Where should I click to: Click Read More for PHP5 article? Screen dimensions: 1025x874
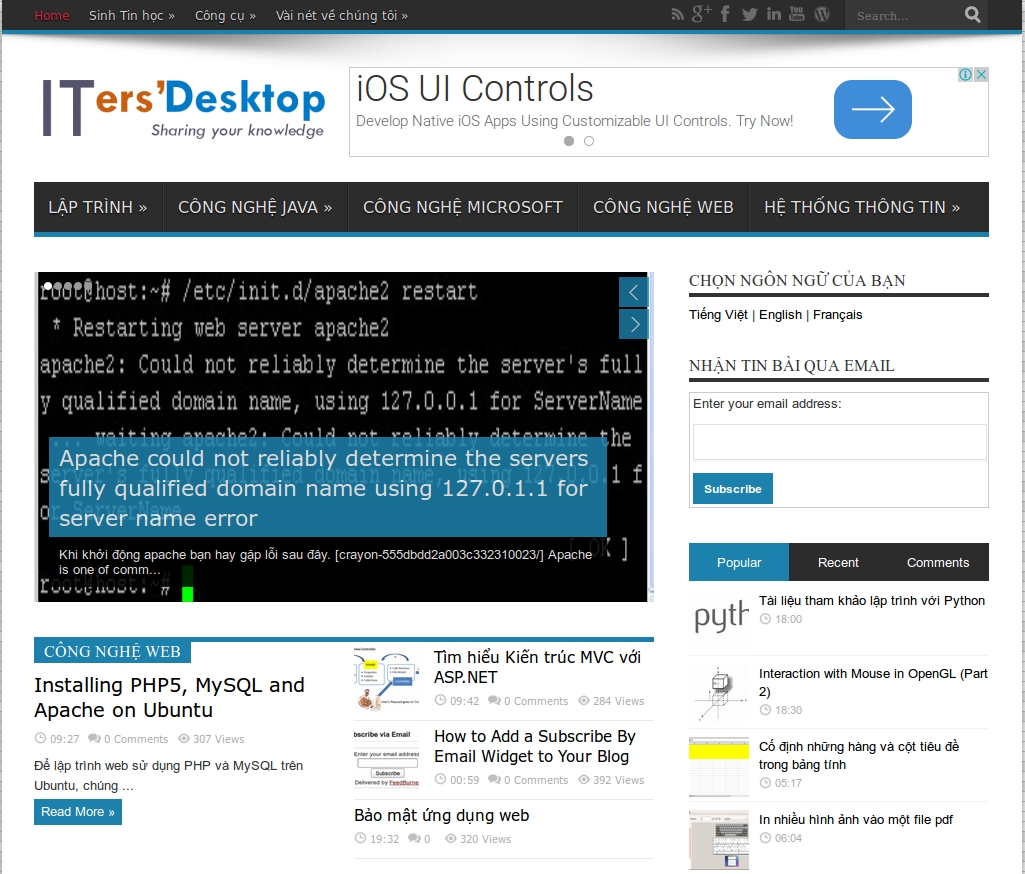tap(78, 812)
